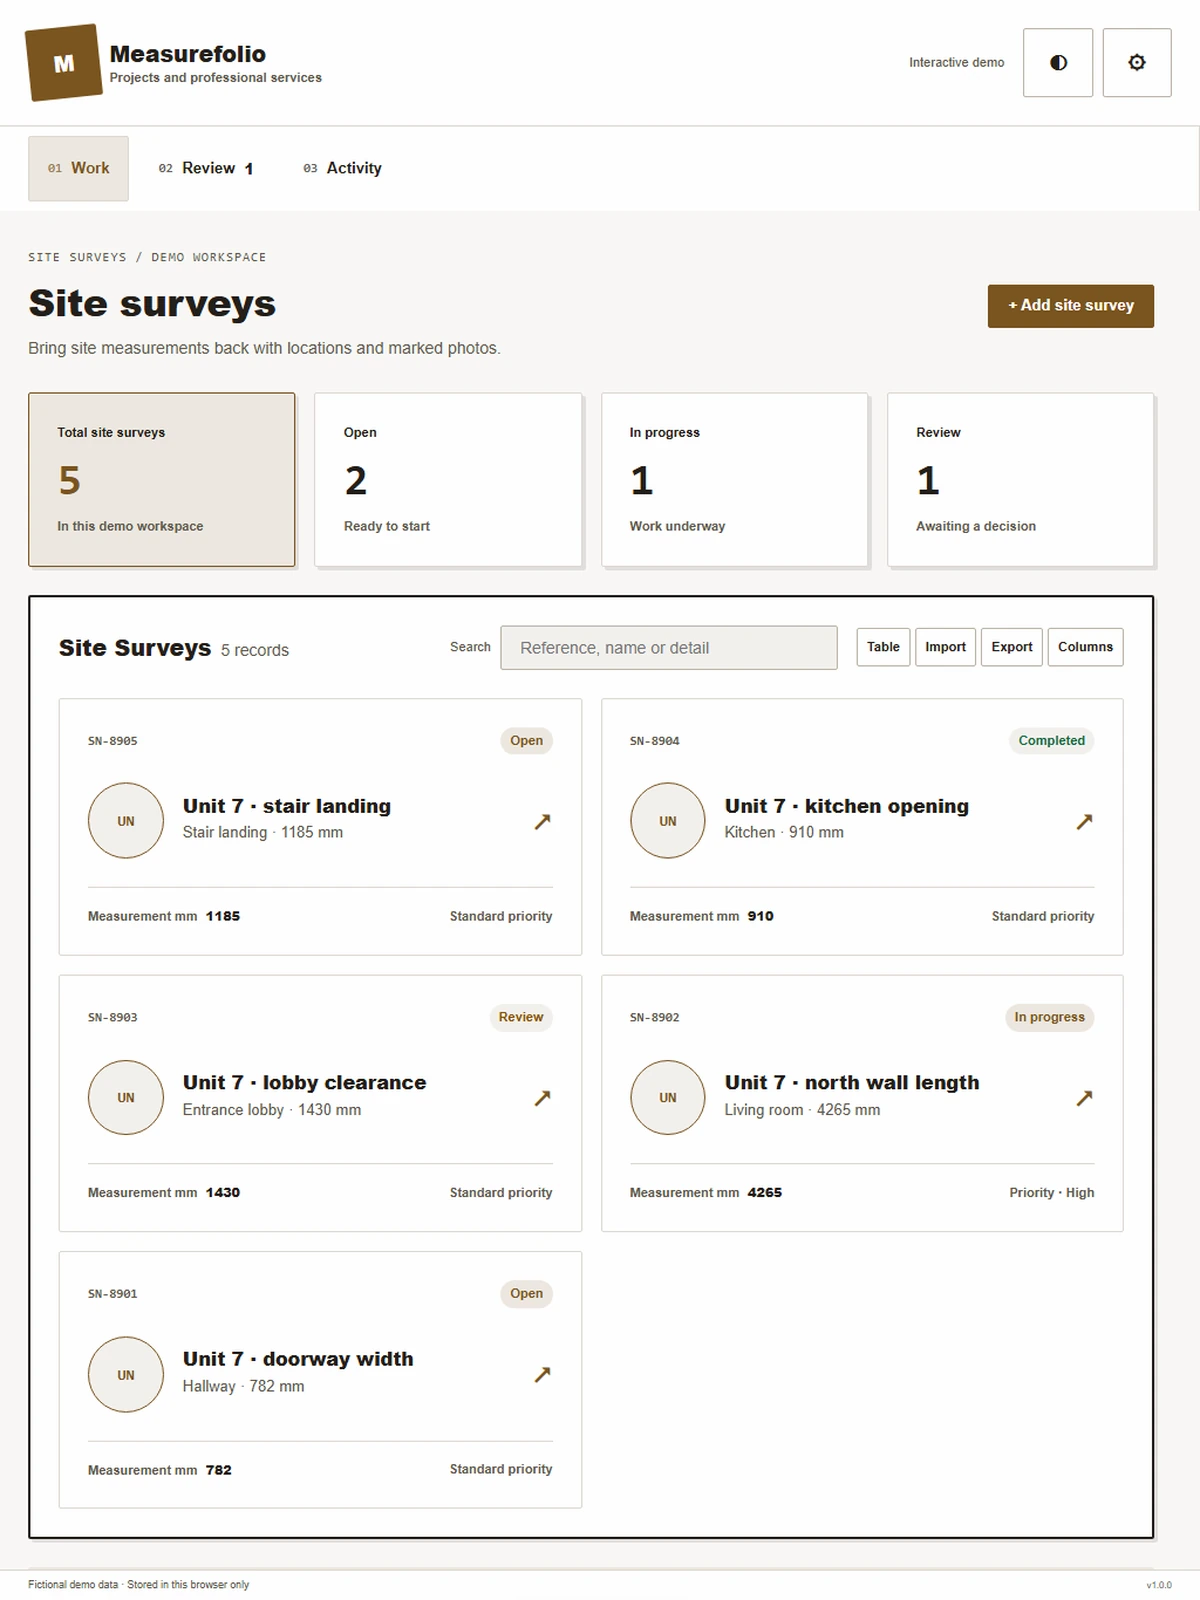Filter by the In progress stat card
The image size is (1200, 1600).
[734, 480]
